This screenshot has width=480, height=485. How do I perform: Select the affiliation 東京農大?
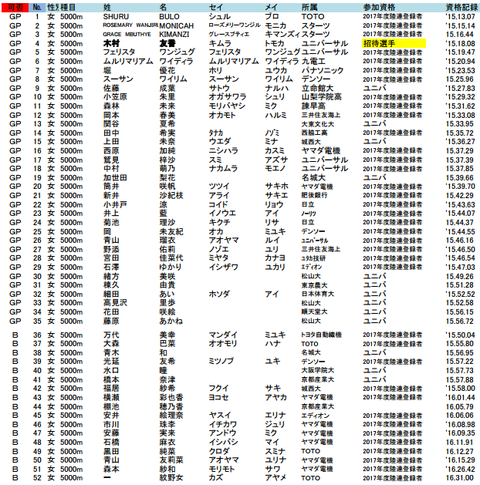tap(314, 285)
